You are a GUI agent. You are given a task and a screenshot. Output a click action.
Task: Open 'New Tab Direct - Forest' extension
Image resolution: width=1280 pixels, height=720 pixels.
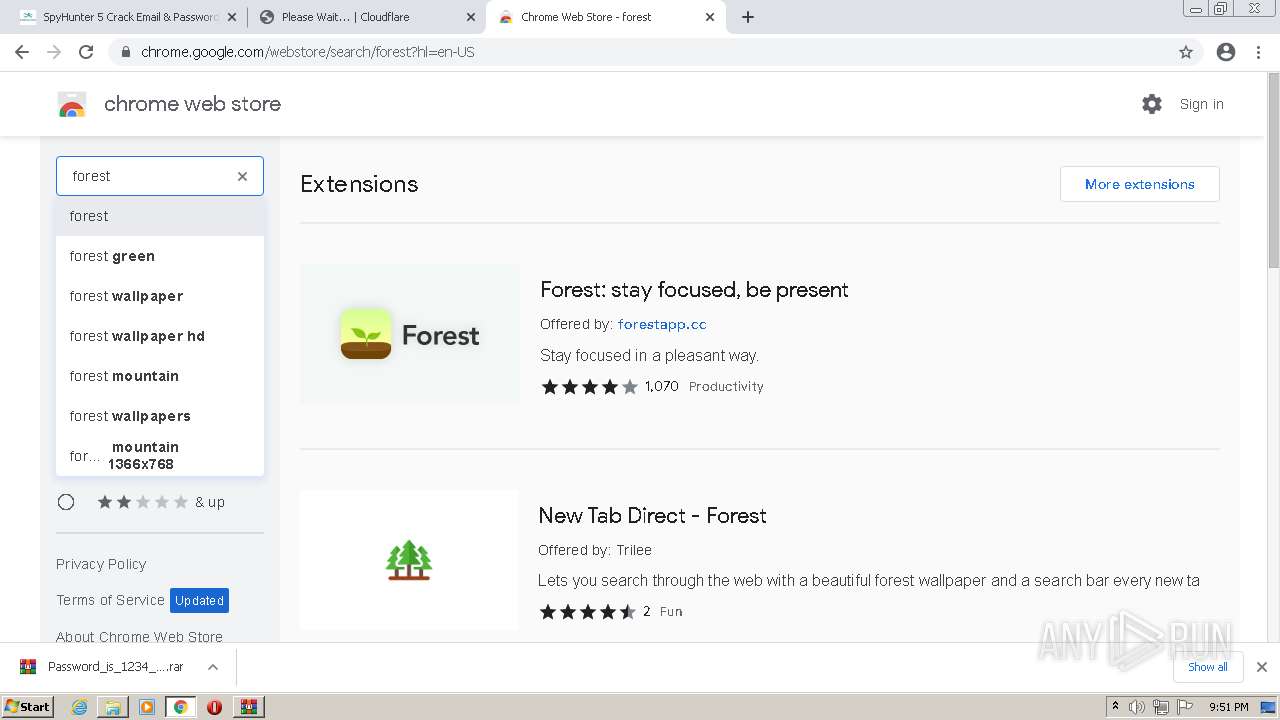pyautogui.click(x=652, y=516)
